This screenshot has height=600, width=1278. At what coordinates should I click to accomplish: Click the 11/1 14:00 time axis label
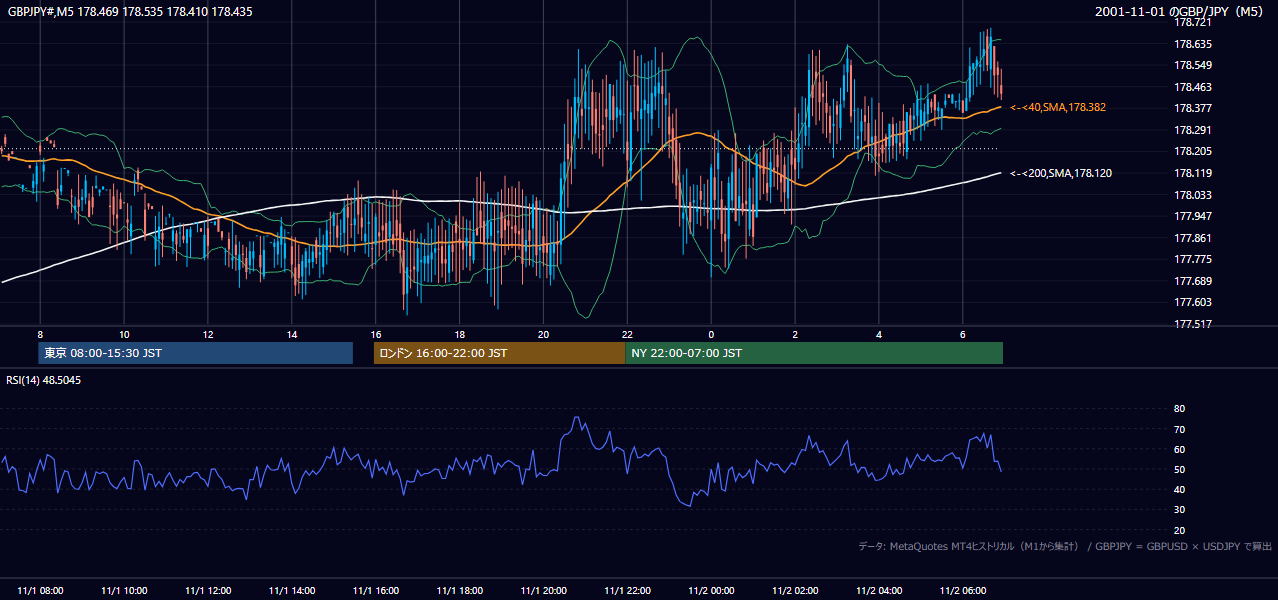click(292, 591)
